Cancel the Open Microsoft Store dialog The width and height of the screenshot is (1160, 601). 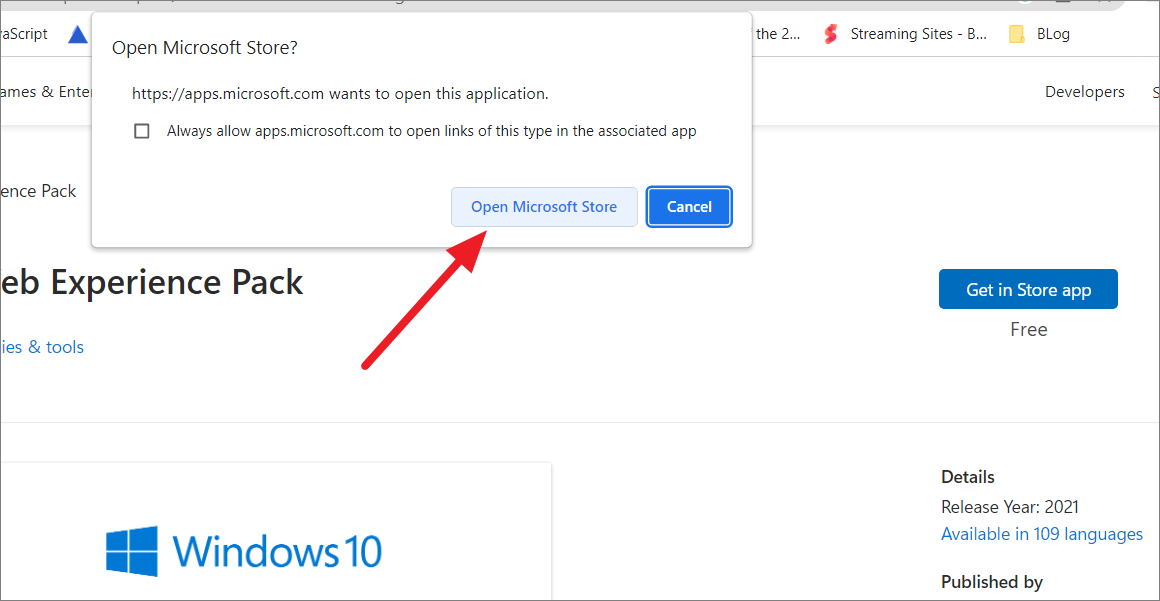point(689,207)
